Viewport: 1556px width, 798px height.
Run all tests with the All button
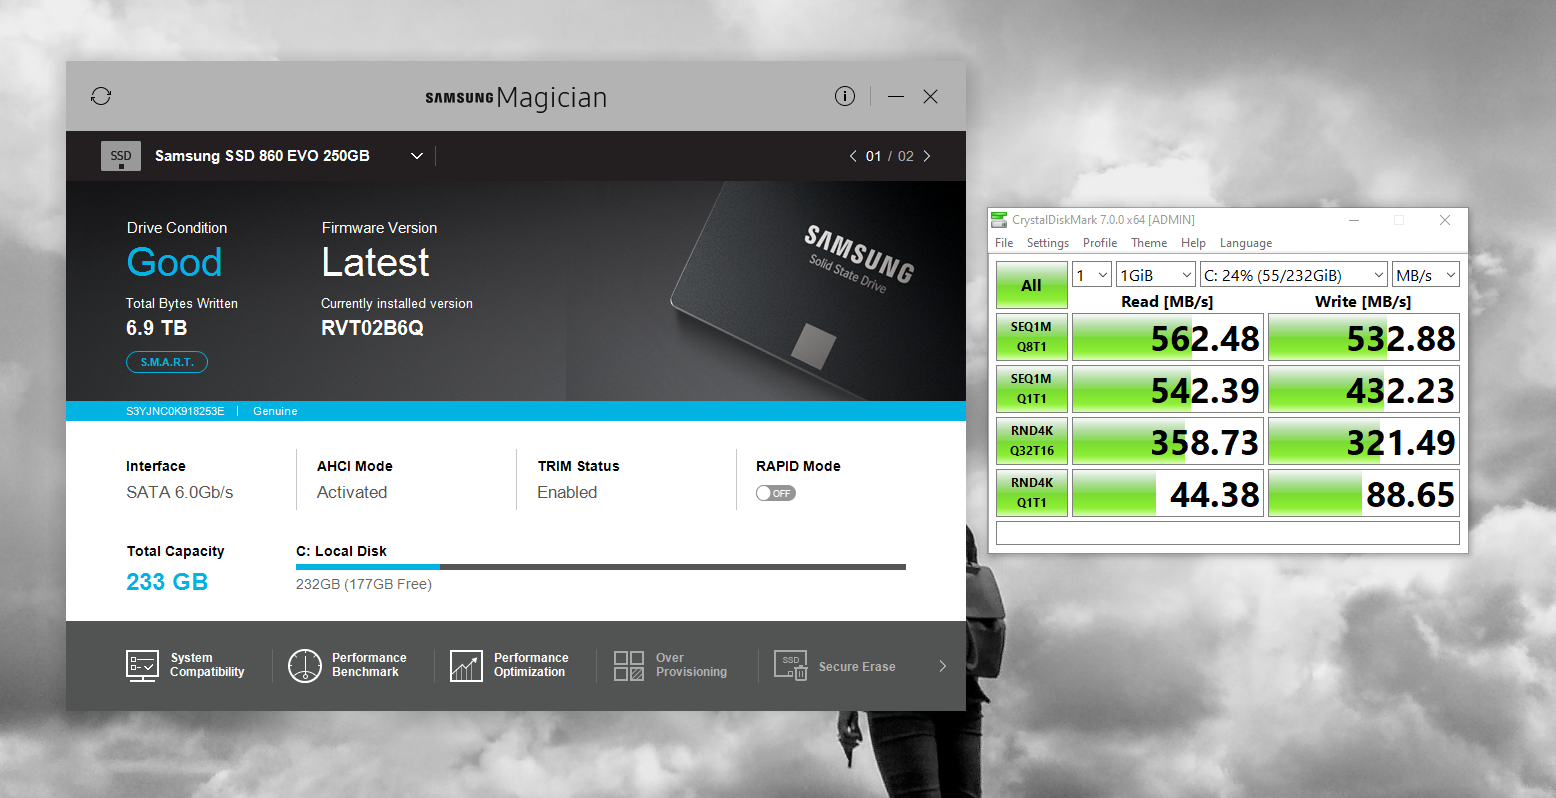(1031, 285)
